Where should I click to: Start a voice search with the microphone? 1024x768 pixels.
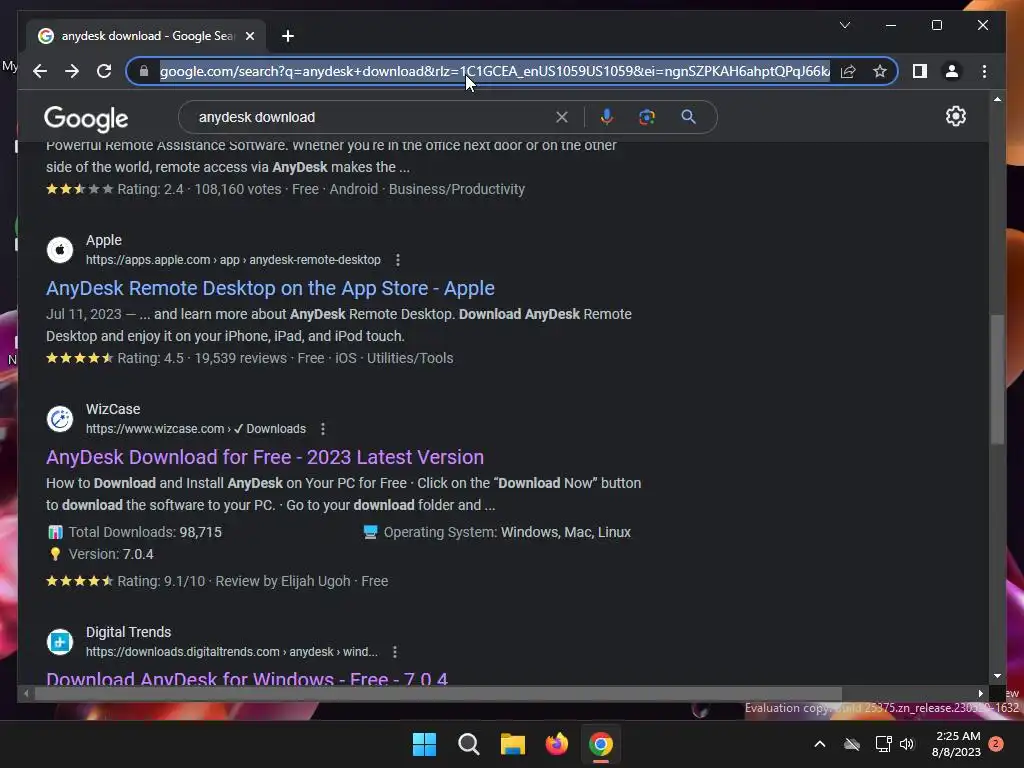[607, 117]
